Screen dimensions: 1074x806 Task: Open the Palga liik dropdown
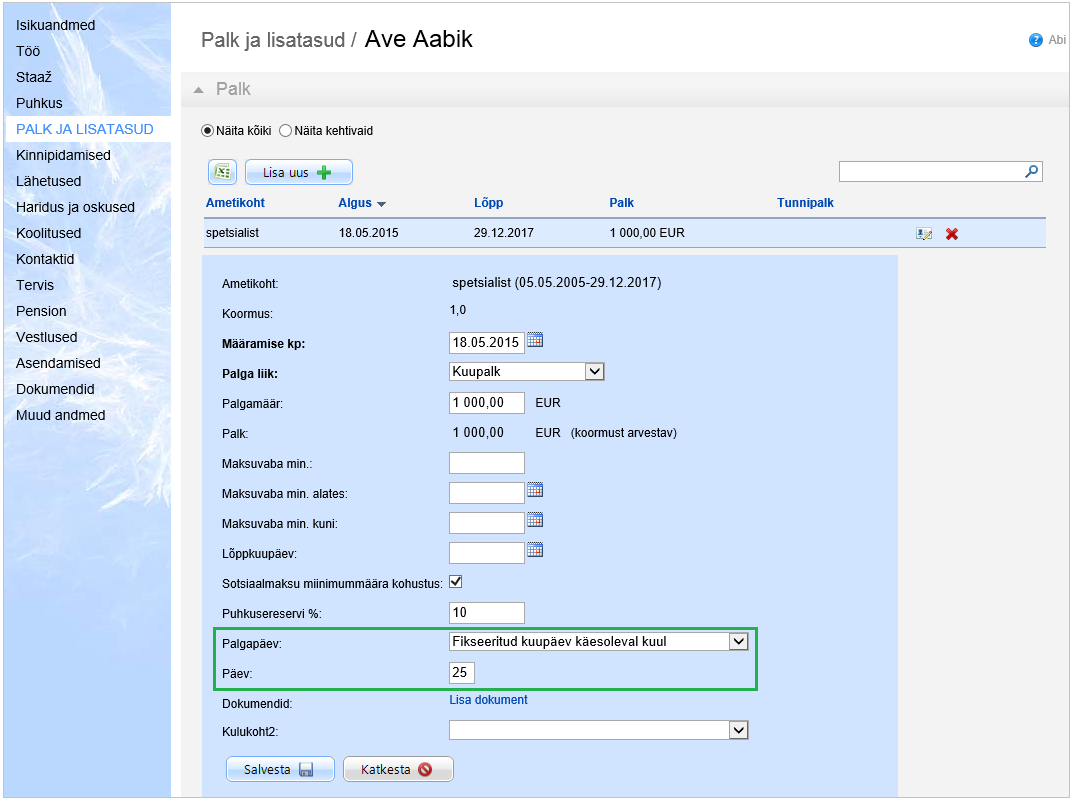pos(594,372)
